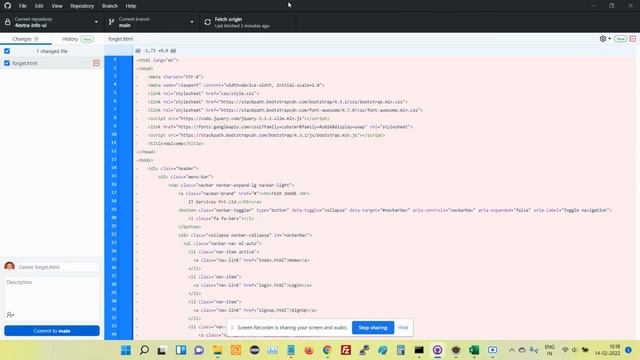Open the Help menu

[131, 6]
